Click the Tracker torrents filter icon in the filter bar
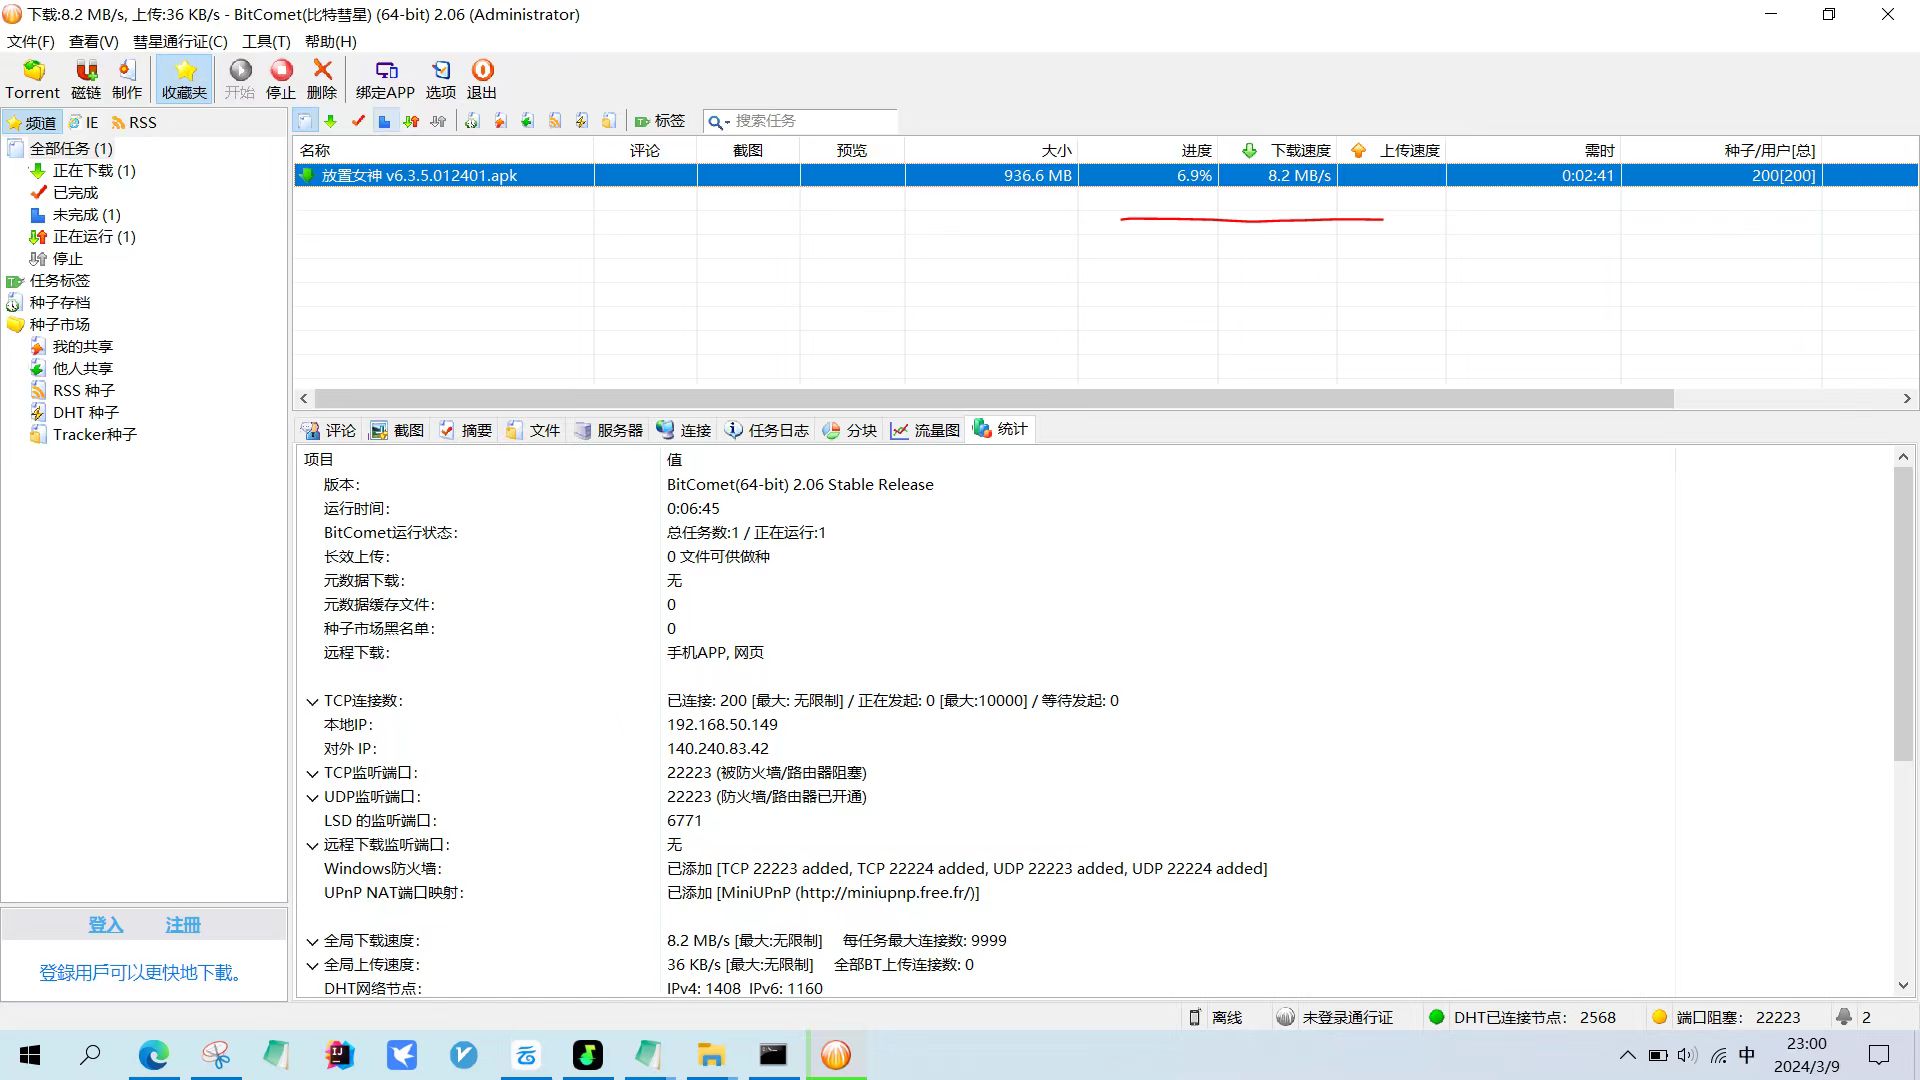1920x1080 pixels. click(x=608, y=121)
